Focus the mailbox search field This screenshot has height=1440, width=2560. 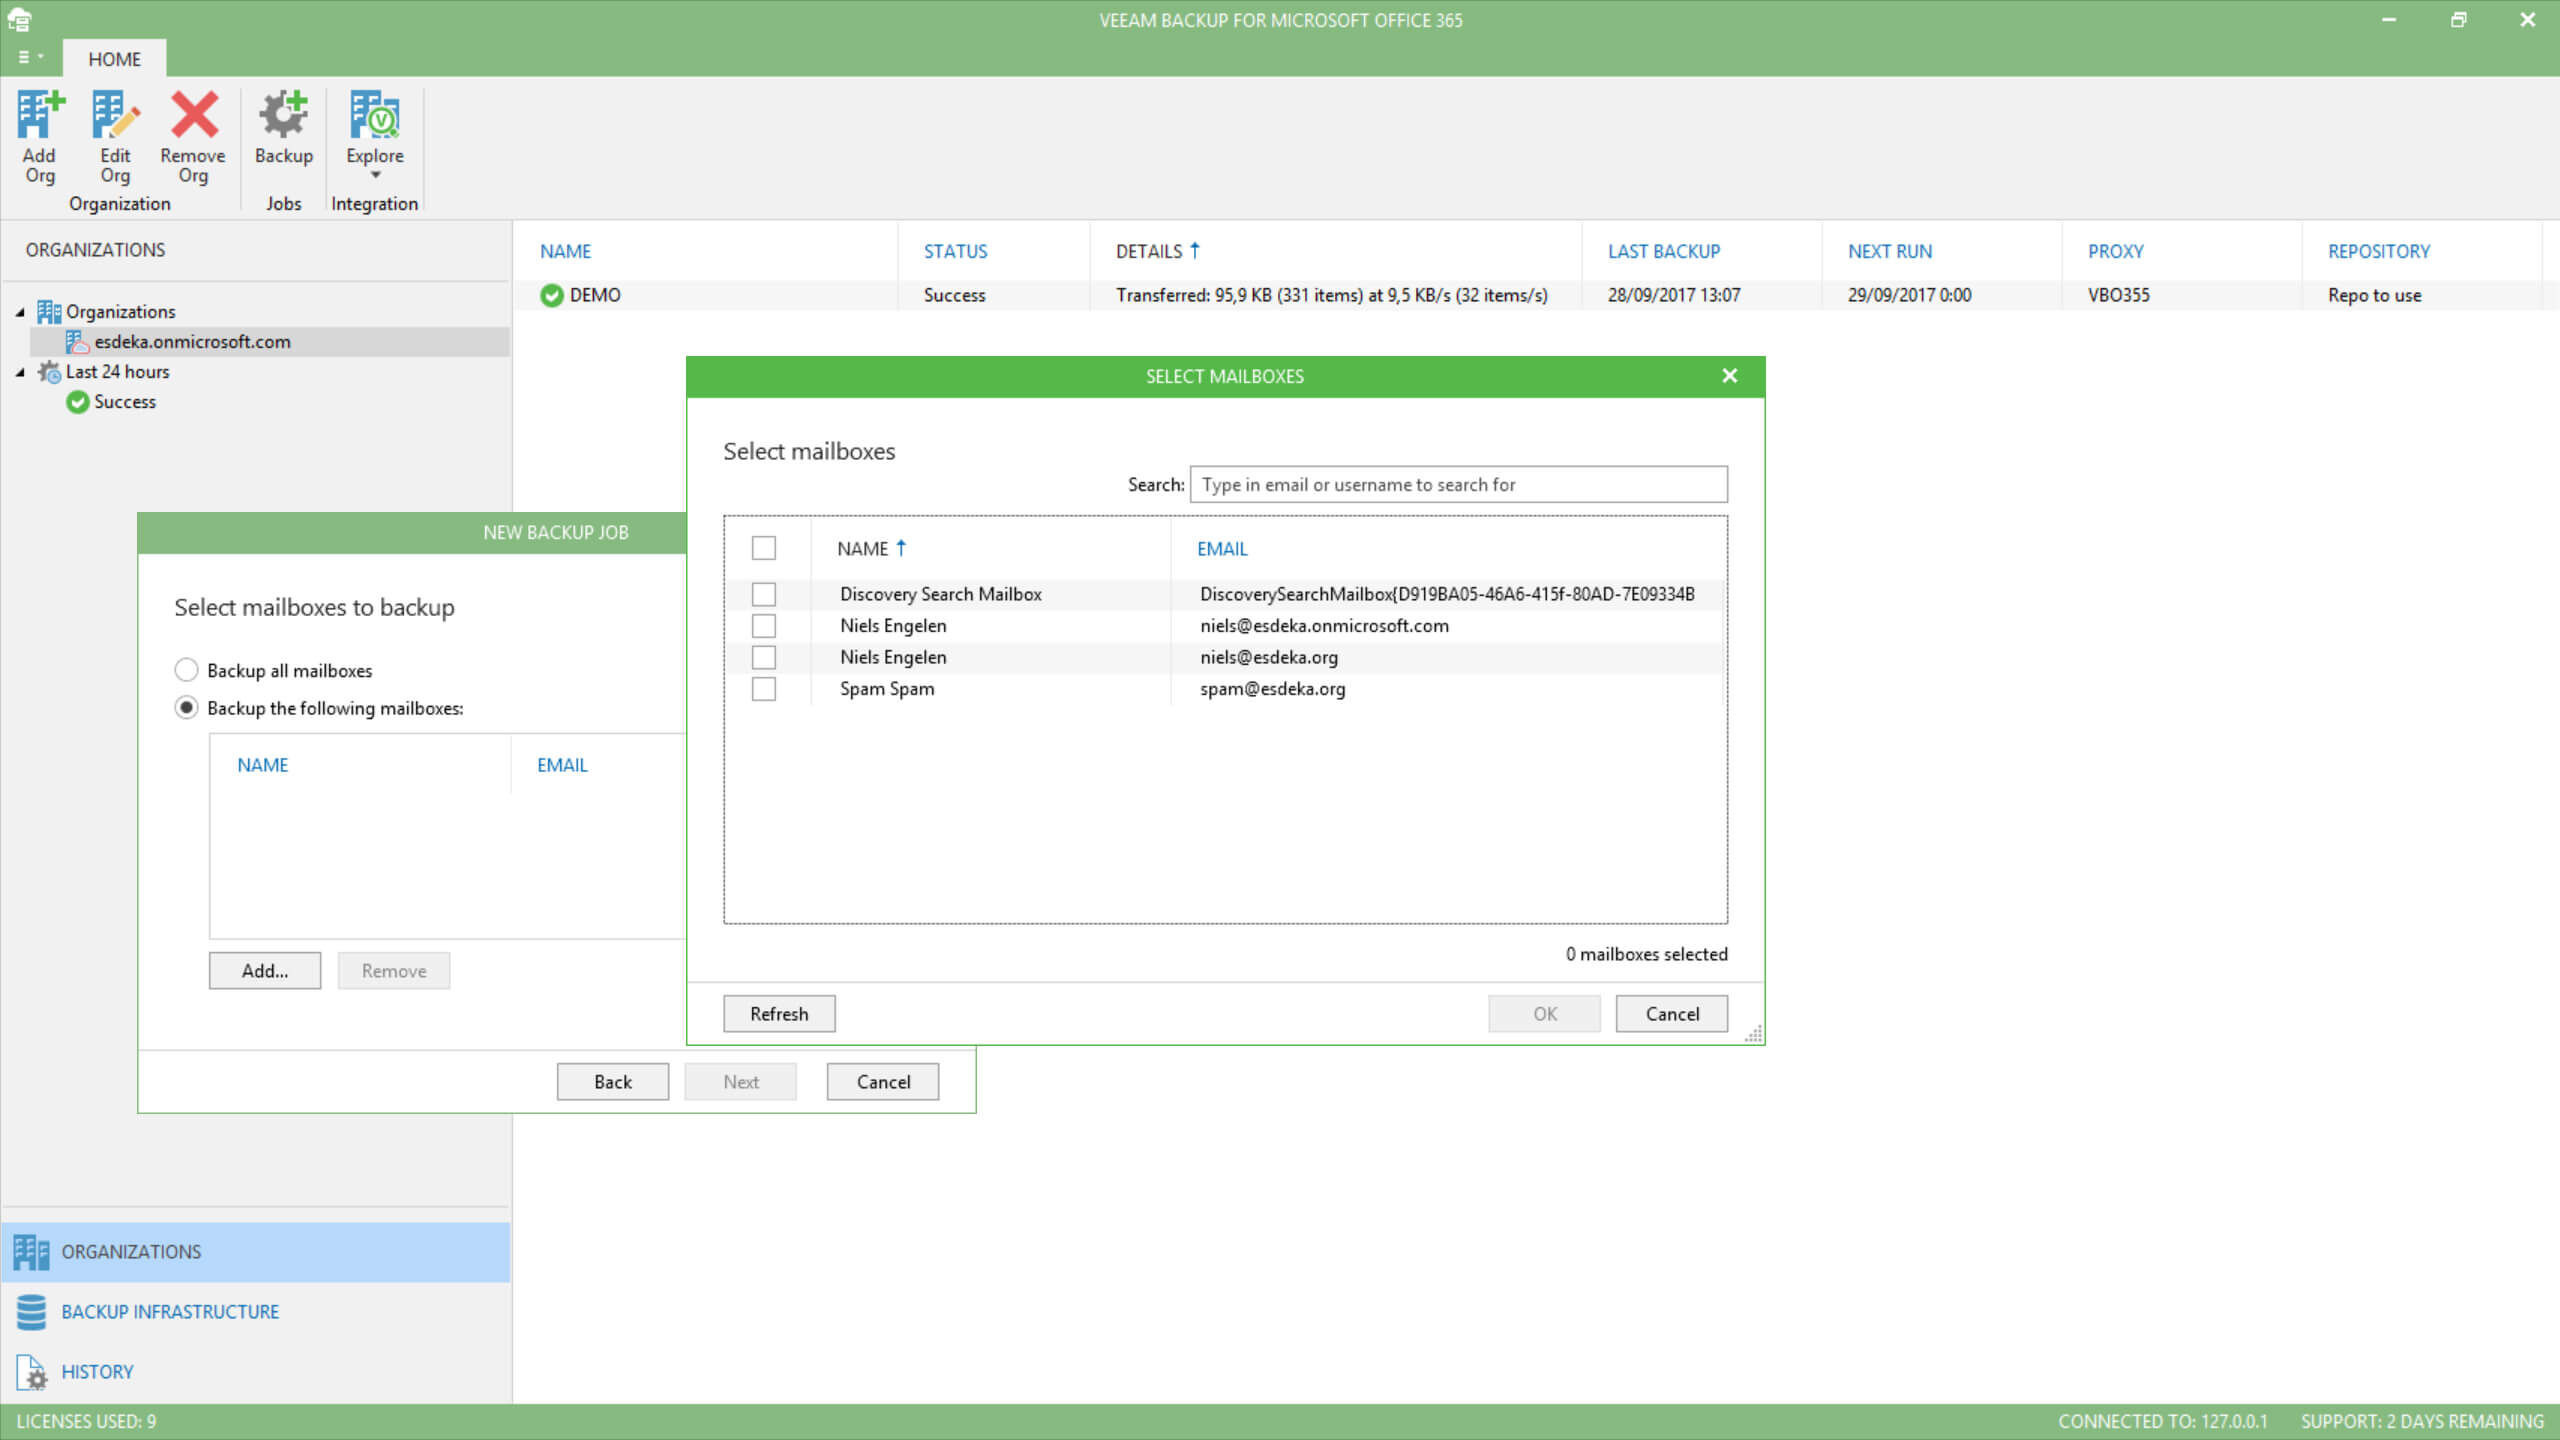pos(1457,485)
